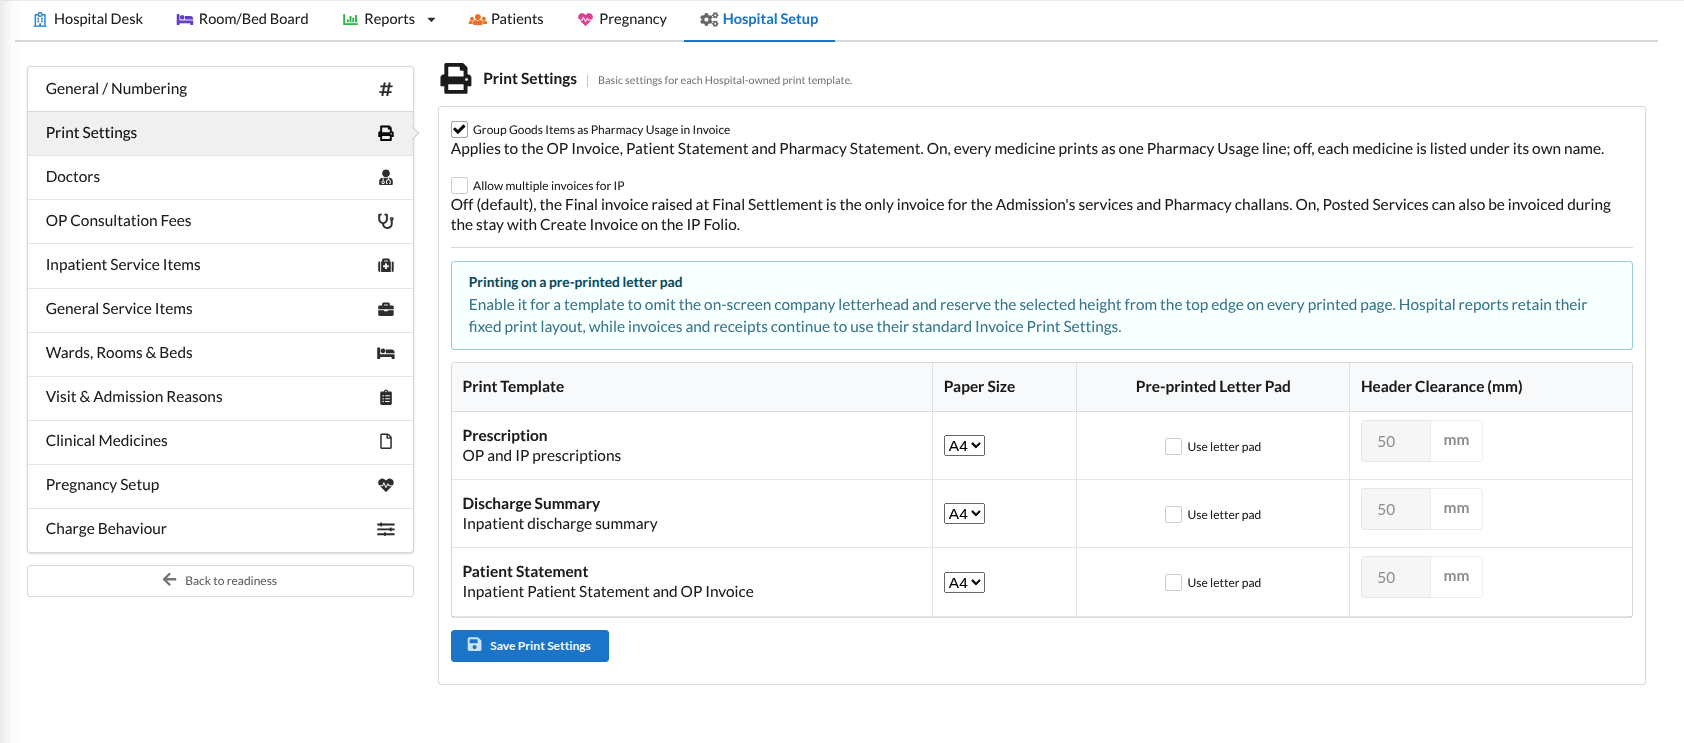1684x743 pixels.
Task: Select the General / Numbering section
Action: pos(220,89)
